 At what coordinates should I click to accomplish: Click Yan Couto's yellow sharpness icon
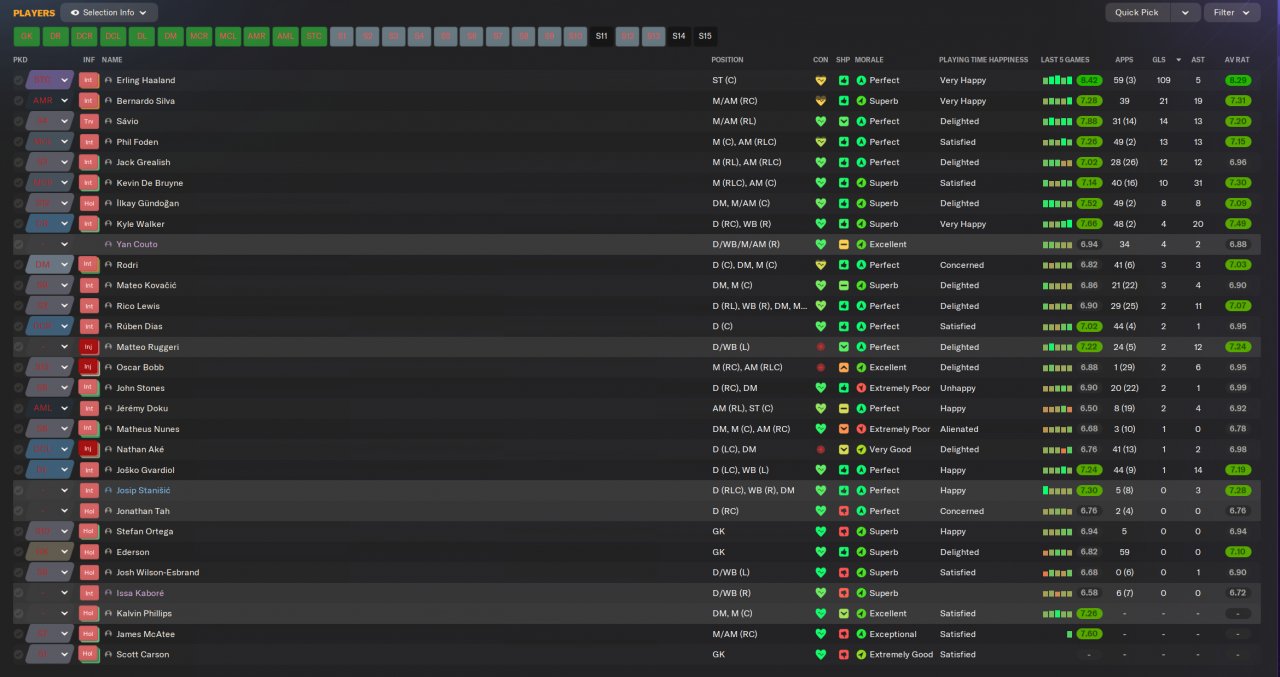click(844, 244)
